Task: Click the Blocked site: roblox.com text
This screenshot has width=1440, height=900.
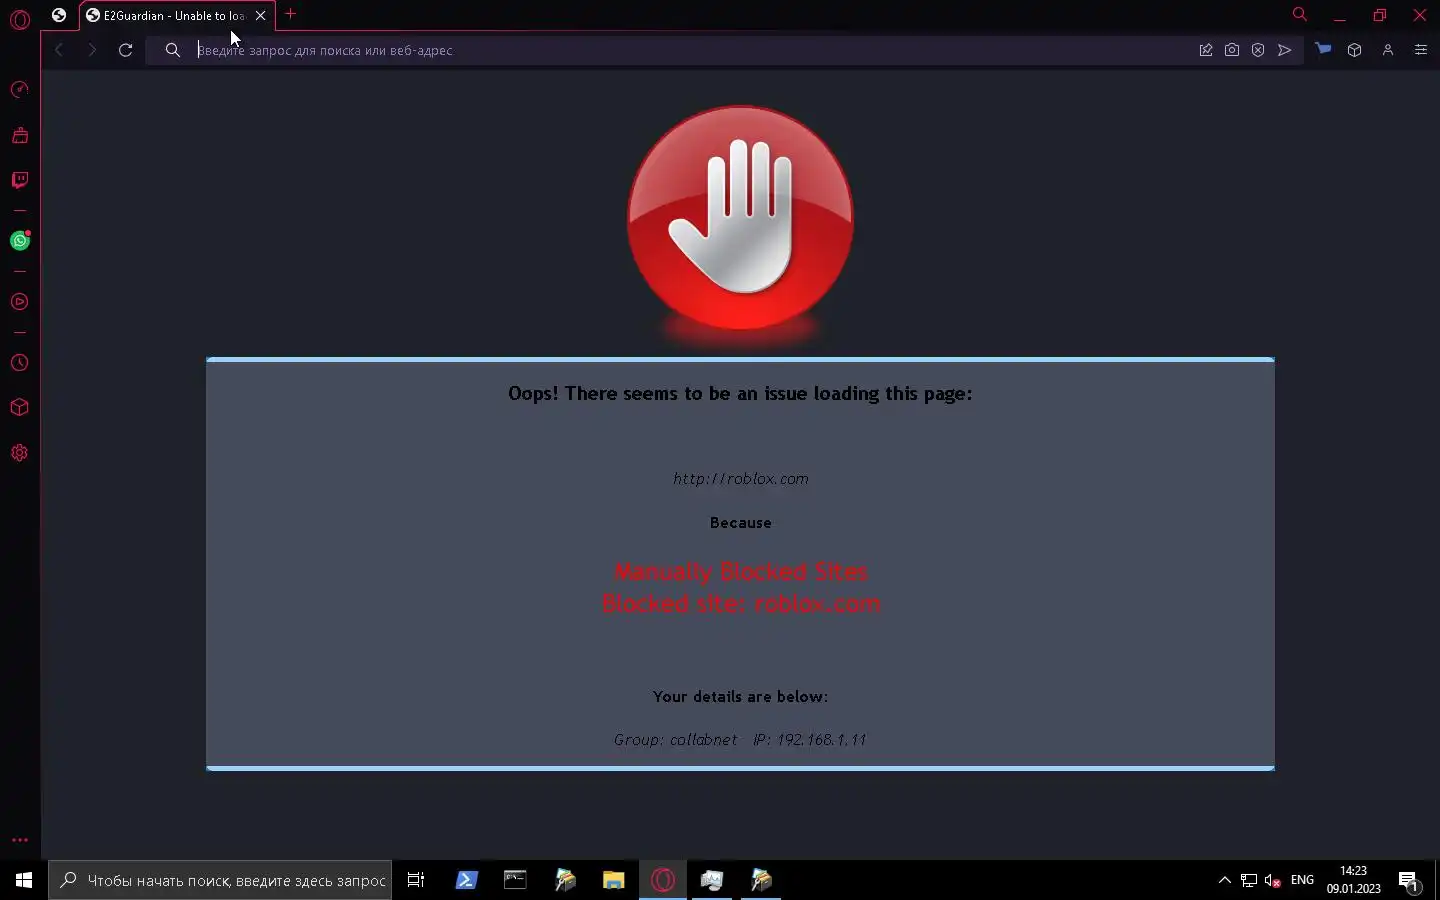Action: (x=741, y=604)
